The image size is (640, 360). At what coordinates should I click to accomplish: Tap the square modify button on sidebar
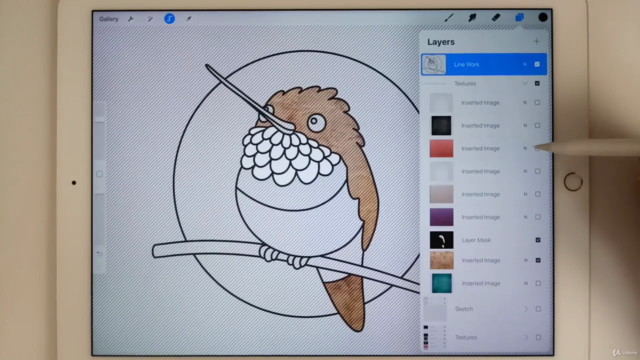pyautogui.click(x=100, y=174)
